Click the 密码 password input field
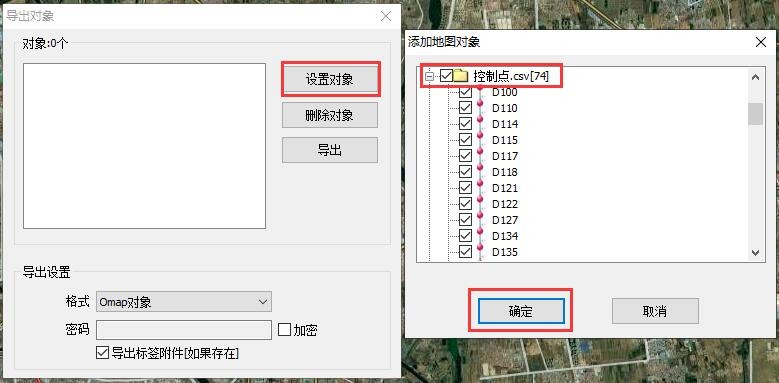 pos(184,330)
